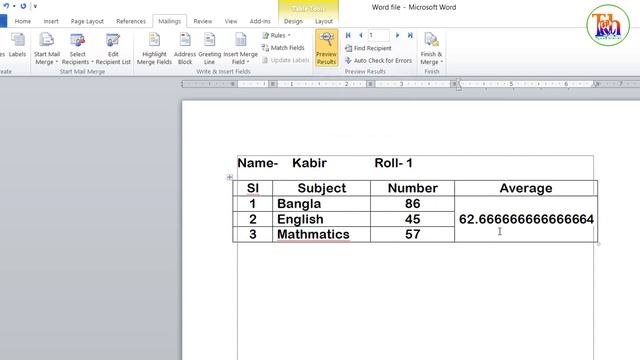
Task: Insert a Greeting Line
Action: pos(209,49)
